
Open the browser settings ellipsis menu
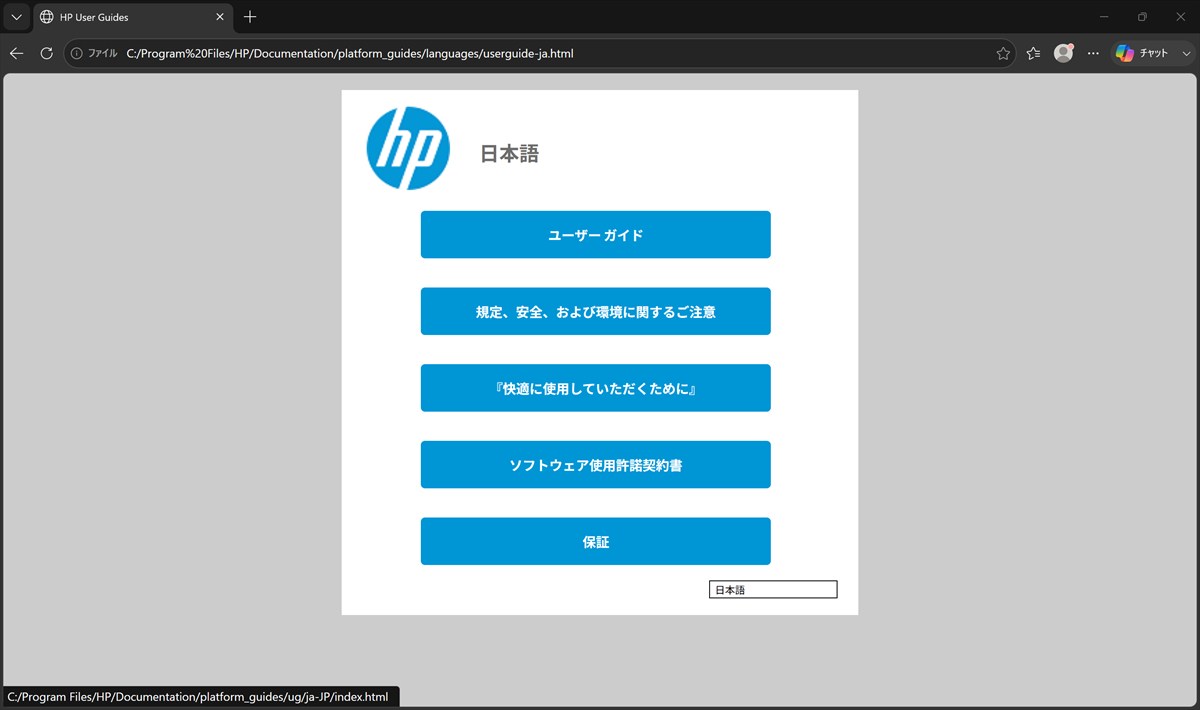pos(1093,53)
